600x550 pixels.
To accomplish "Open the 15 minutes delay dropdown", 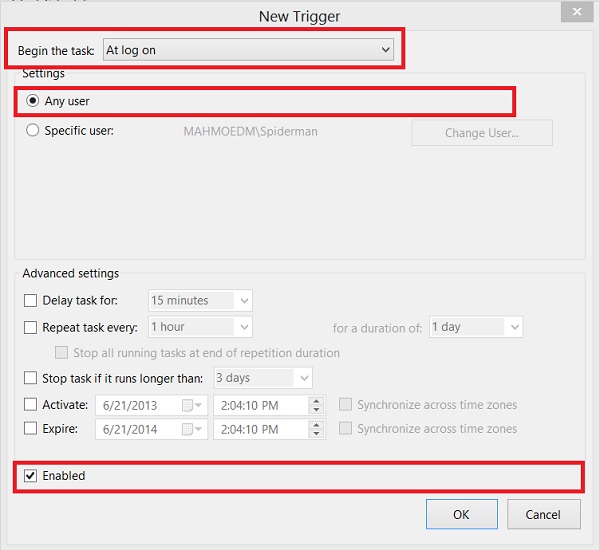I will [200, 300].
